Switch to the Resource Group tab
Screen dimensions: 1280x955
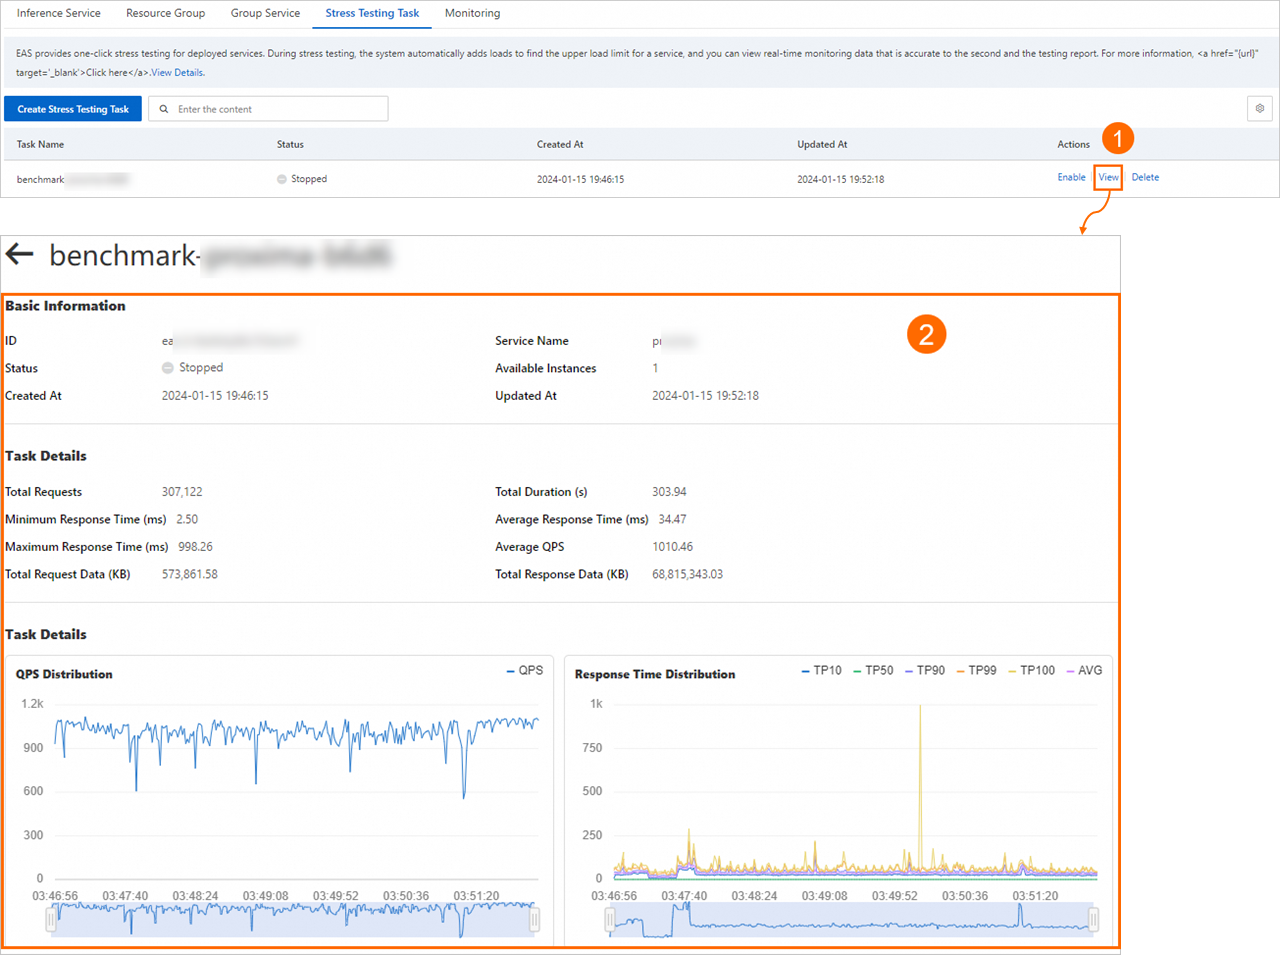pyautogui.click(x=166, y=13)
